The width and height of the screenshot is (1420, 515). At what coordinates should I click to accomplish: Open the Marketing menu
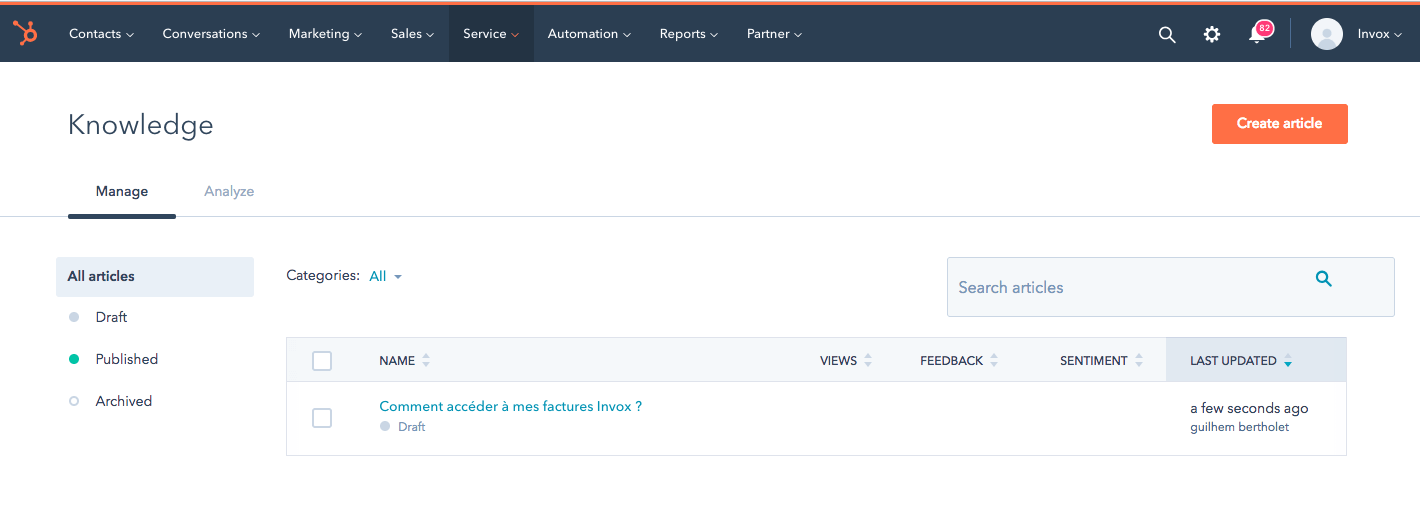tap(326, 34)
